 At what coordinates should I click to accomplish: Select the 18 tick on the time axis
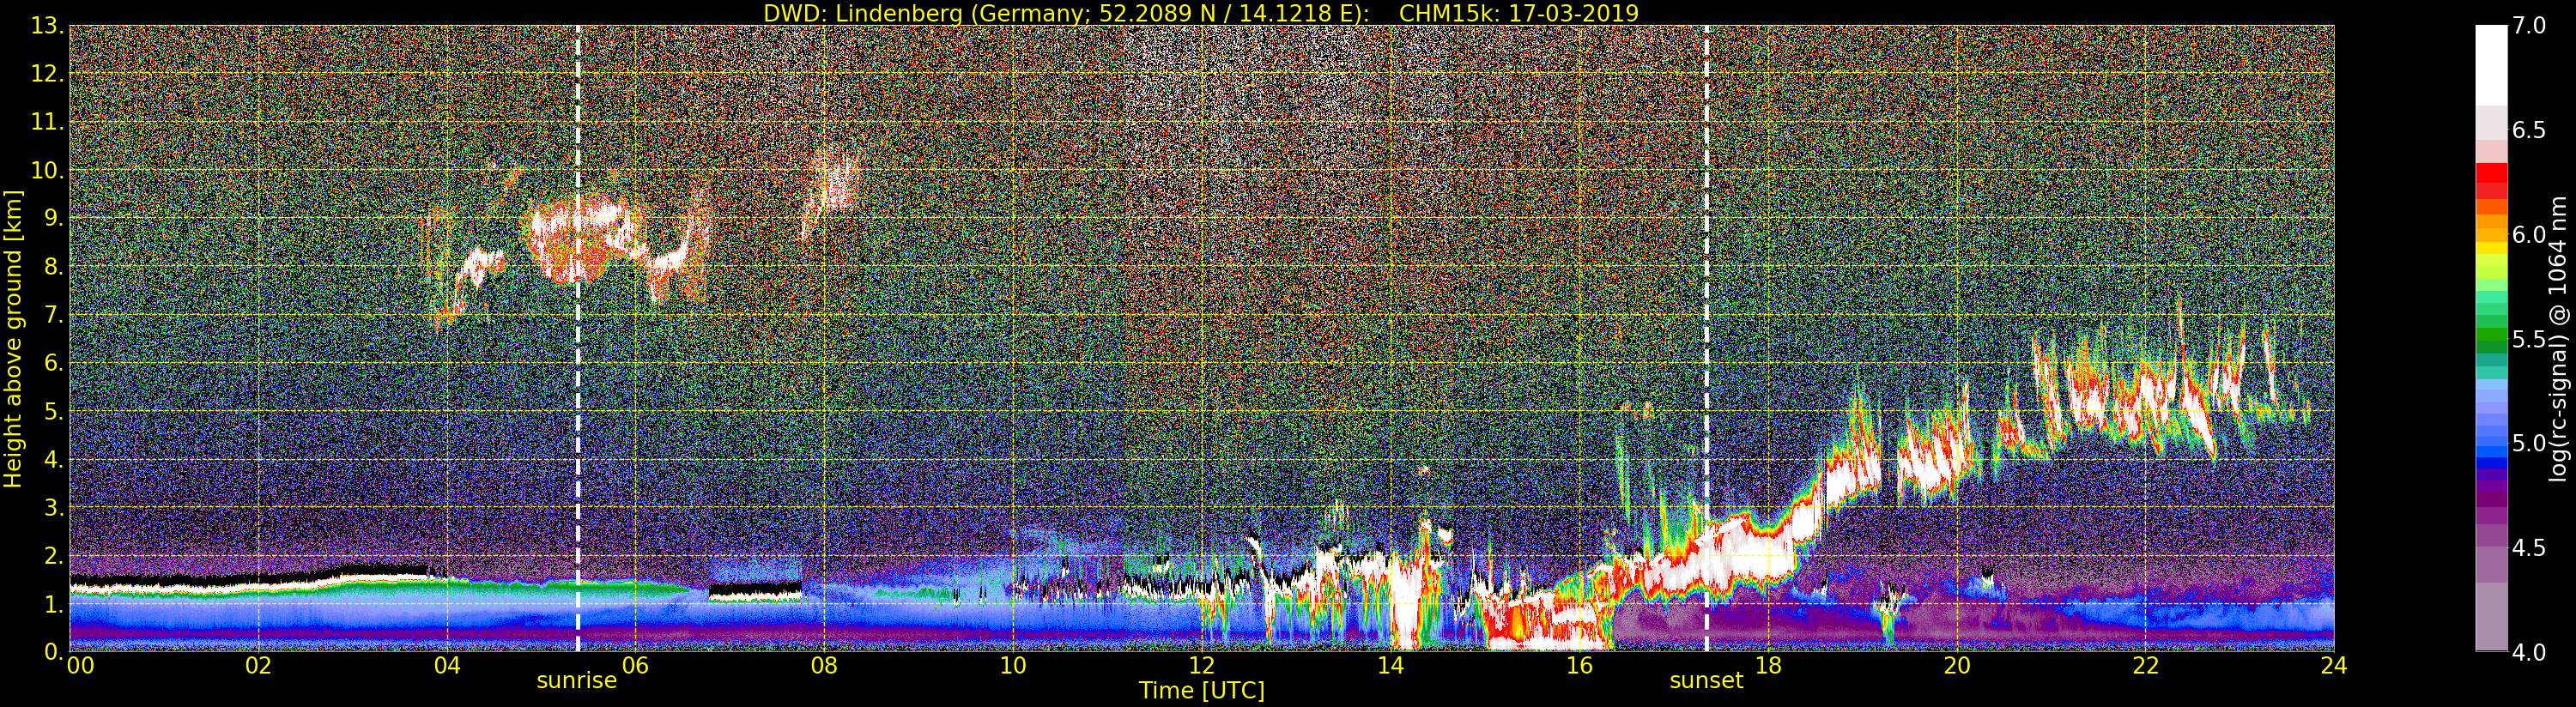coord(1768,667)
